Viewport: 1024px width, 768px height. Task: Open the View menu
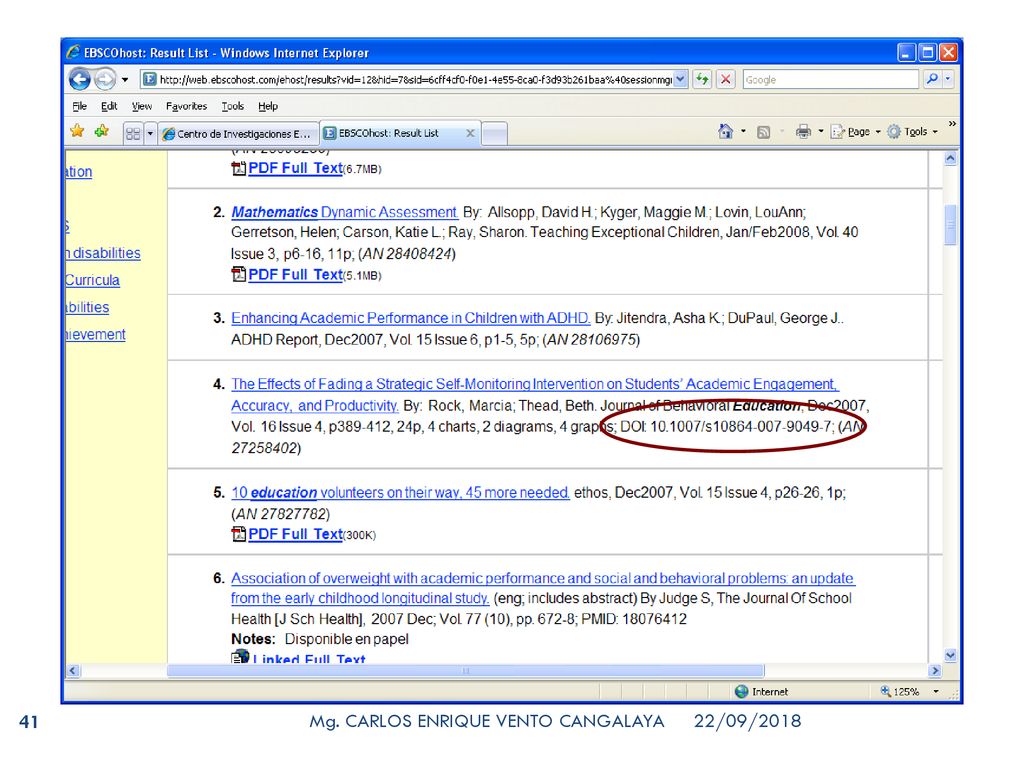click(x=142, y=106)
